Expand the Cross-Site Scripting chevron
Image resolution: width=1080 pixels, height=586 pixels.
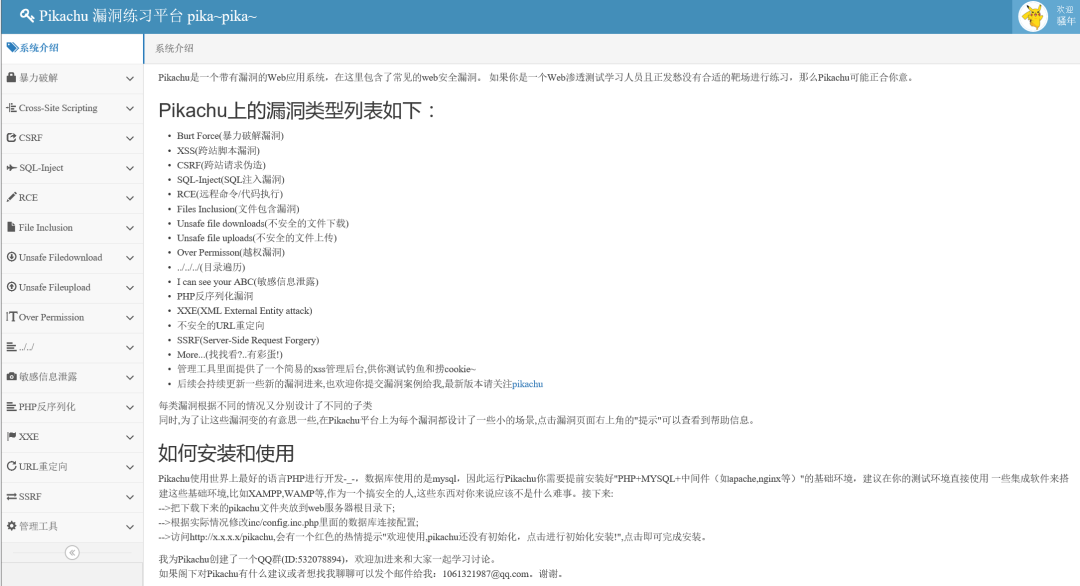(x=129, y=109)
